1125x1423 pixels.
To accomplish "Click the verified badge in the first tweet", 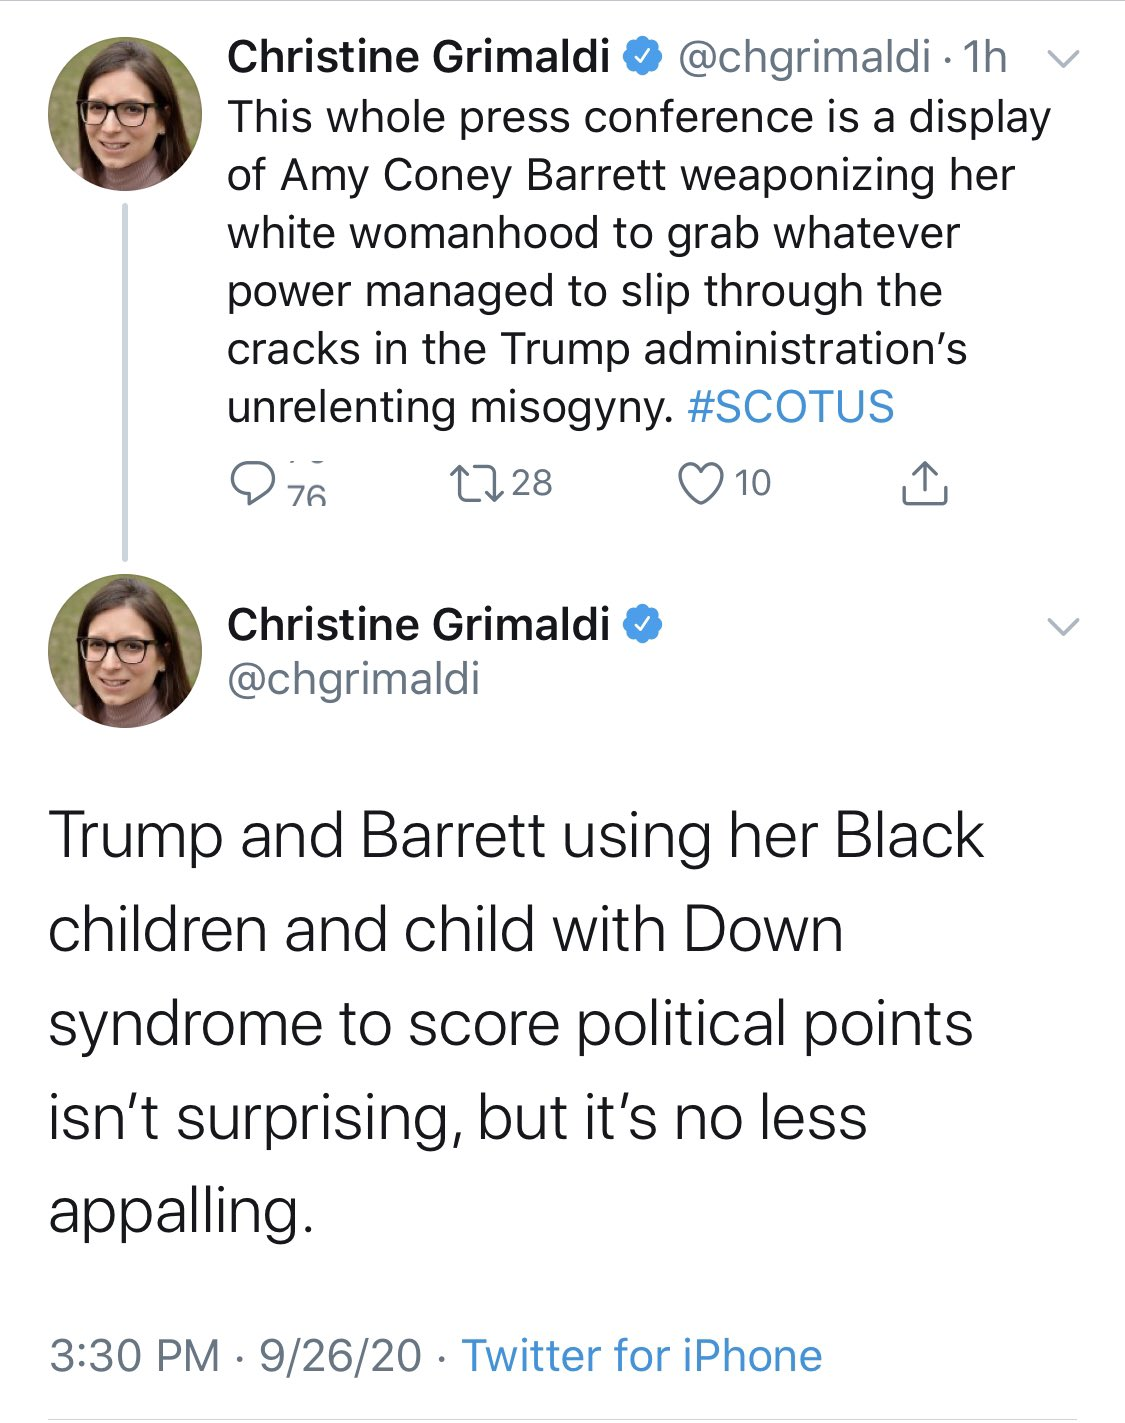I will [643, 57].
